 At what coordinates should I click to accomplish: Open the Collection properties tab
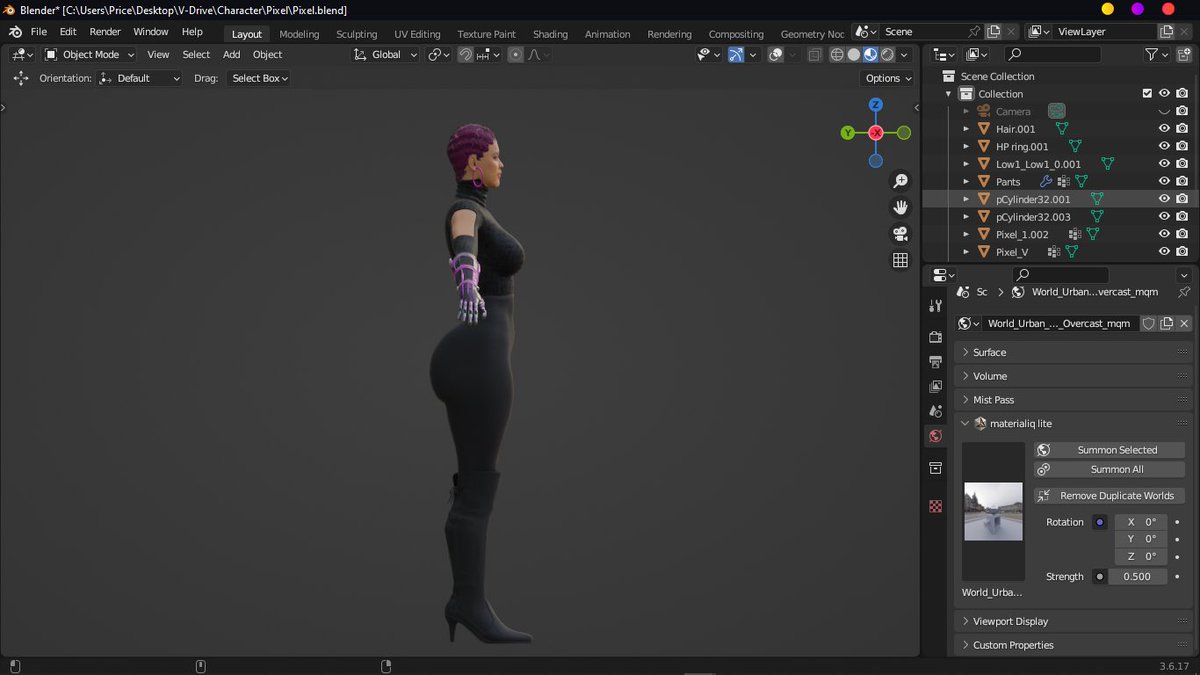tap(935, 468)
